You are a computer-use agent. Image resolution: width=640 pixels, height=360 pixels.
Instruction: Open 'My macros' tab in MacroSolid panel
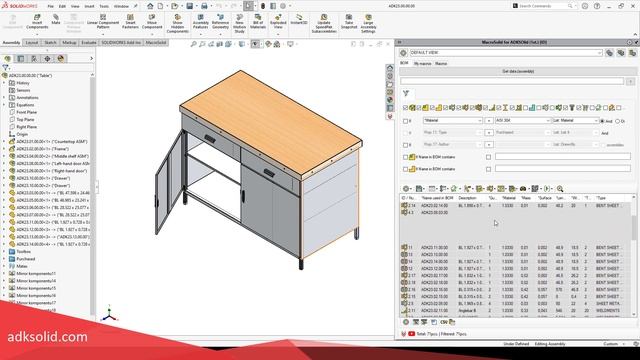coord(422,64)
